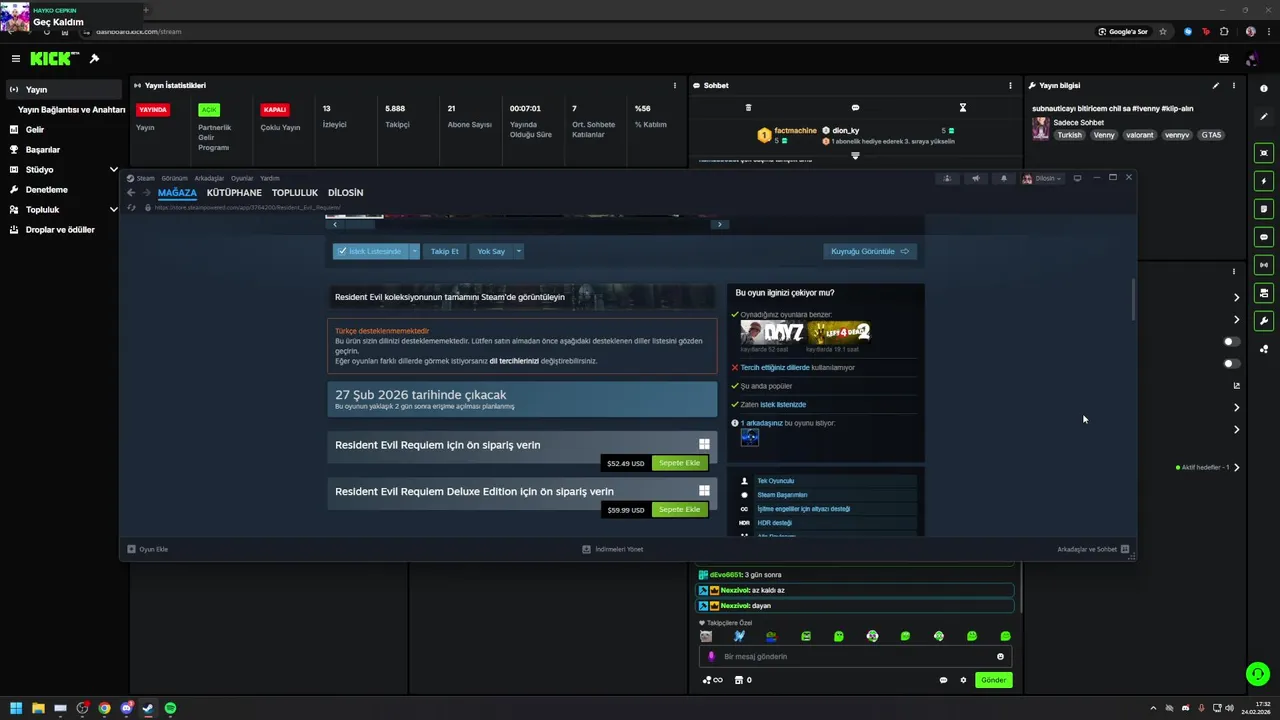Image resolution: width=1280 pixels, height=720 pixels.
Task: Add Deluxe Edition to cart ($59.99)
Action: coord(679,510)
